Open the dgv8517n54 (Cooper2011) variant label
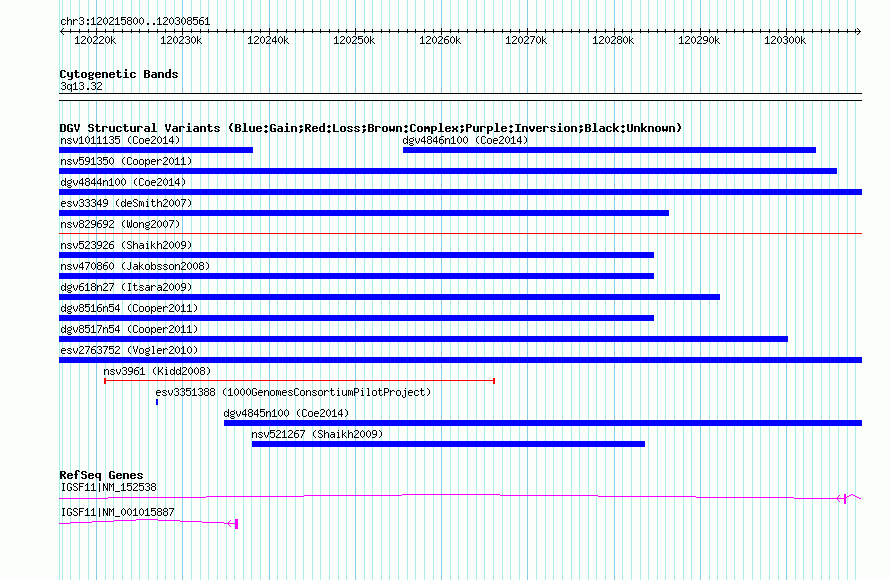The image size is (890, 580). tap(129, 329)
